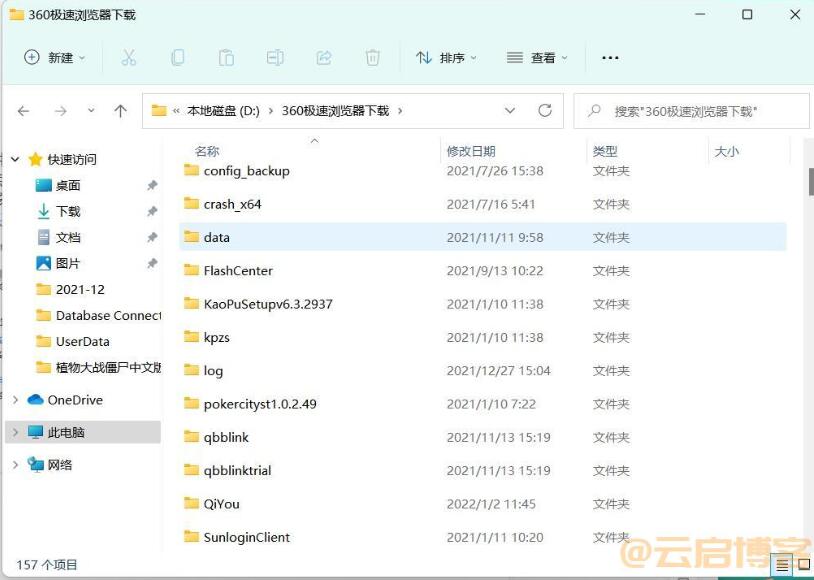The height and width of the screenshot is (580, 814).
Task: Click the date 2021/12/27 15:04
Action: click(498, 371)
